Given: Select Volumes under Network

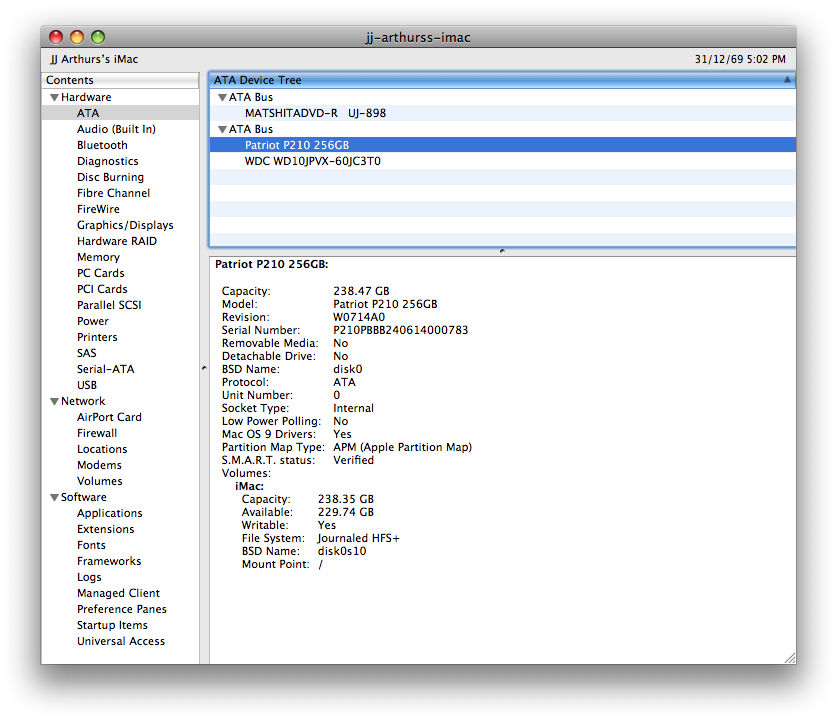Looking at the screenshot, I should coord(99,481).
